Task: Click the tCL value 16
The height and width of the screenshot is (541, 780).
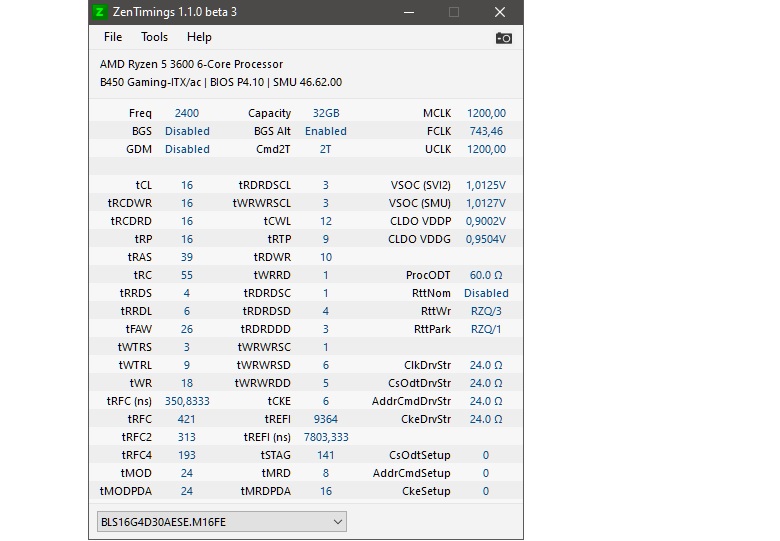Action: tap(187, 185)
